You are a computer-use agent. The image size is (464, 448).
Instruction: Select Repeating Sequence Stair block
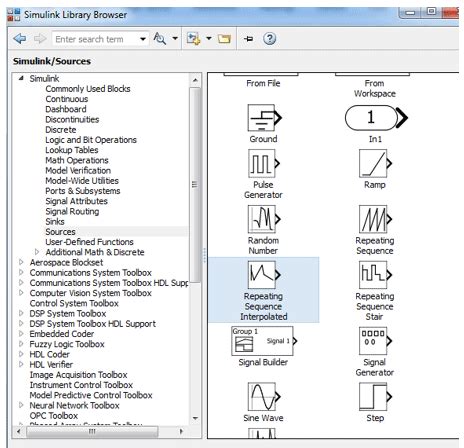375,275
